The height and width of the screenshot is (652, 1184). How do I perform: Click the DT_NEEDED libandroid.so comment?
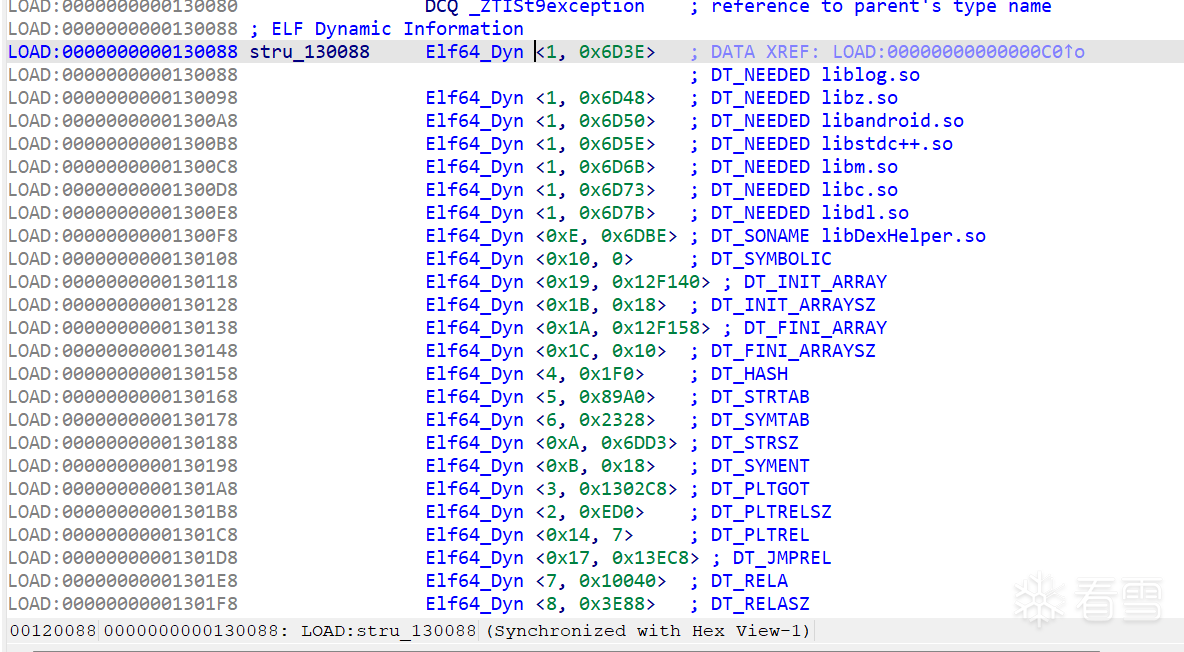837,121
